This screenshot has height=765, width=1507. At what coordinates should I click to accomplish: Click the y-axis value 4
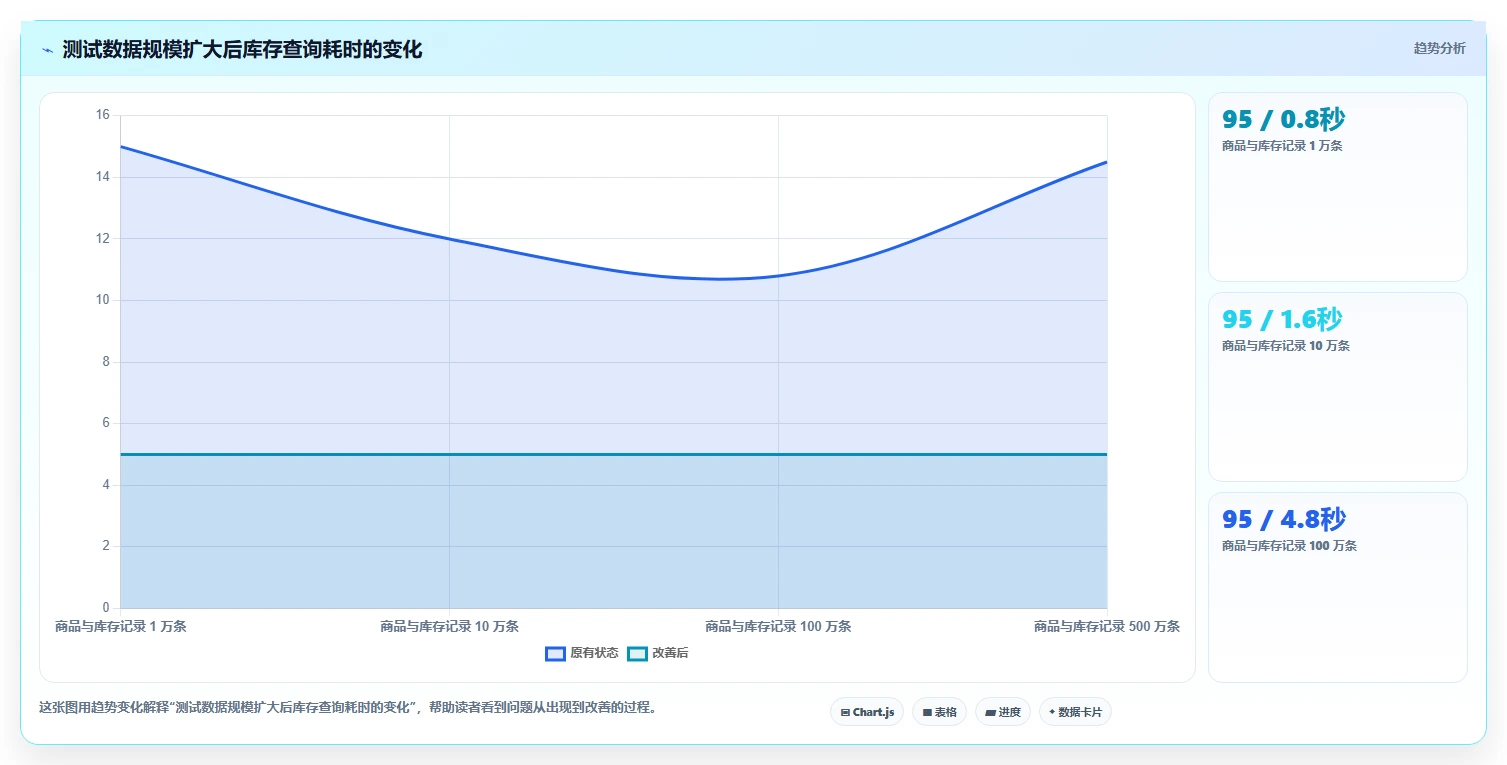(x=105, y=485)
